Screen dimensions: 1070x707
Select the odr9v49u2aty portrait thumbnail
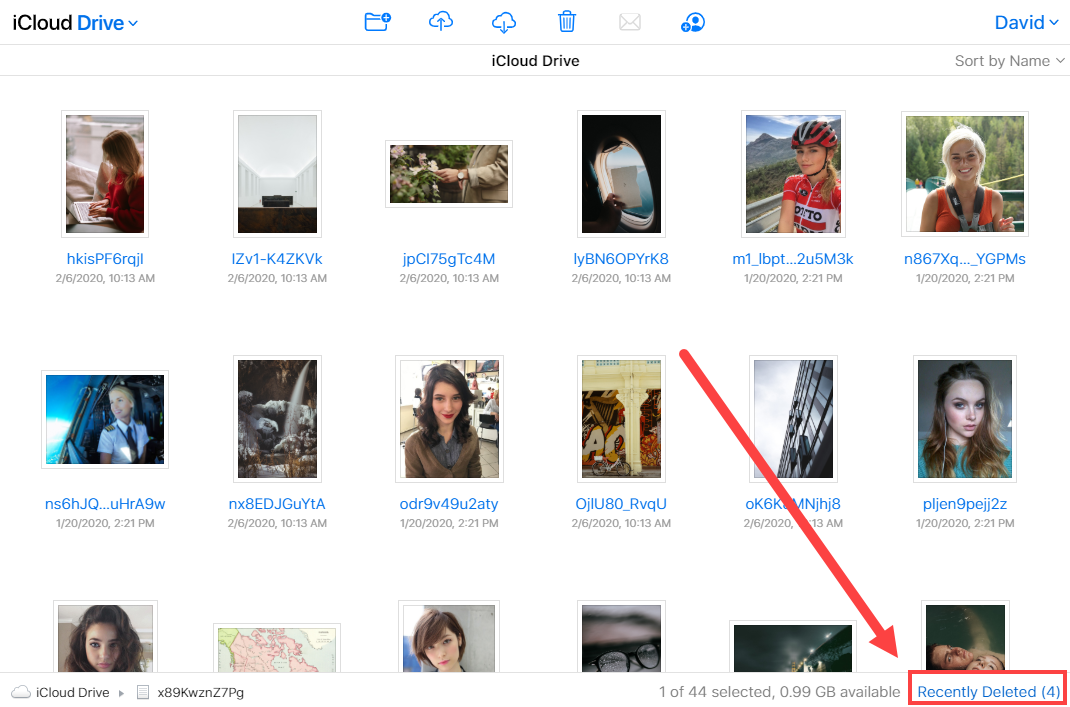click(449, 419)
